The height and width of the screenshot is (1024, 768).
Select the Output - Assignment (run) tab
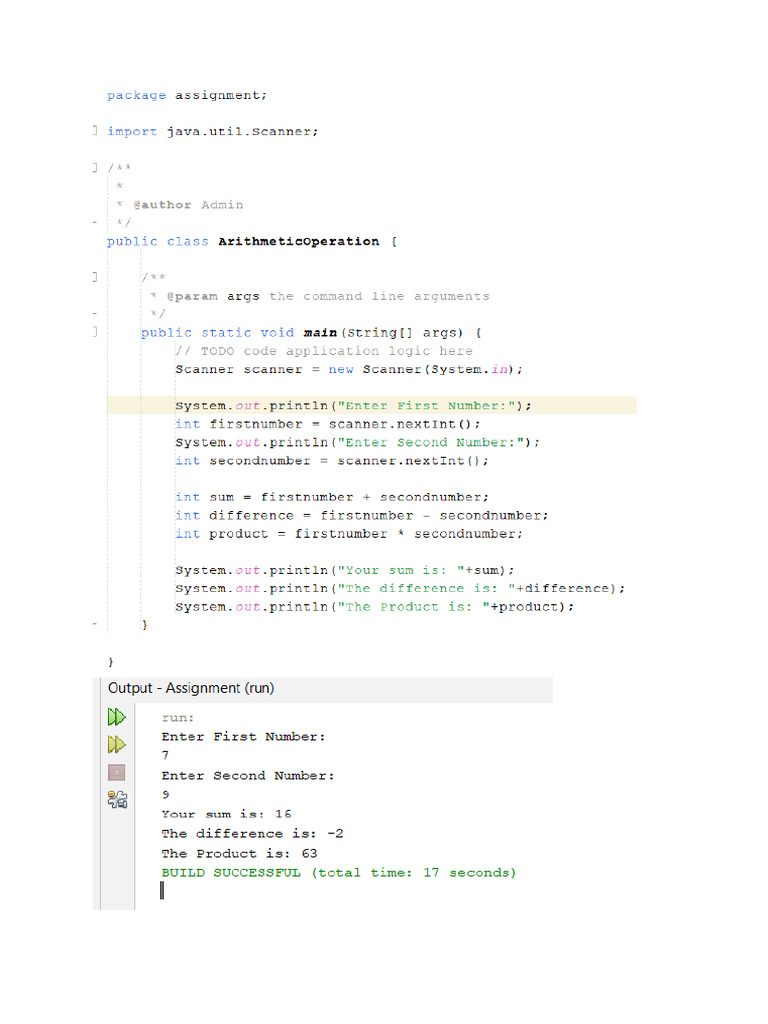coord(191,688)
